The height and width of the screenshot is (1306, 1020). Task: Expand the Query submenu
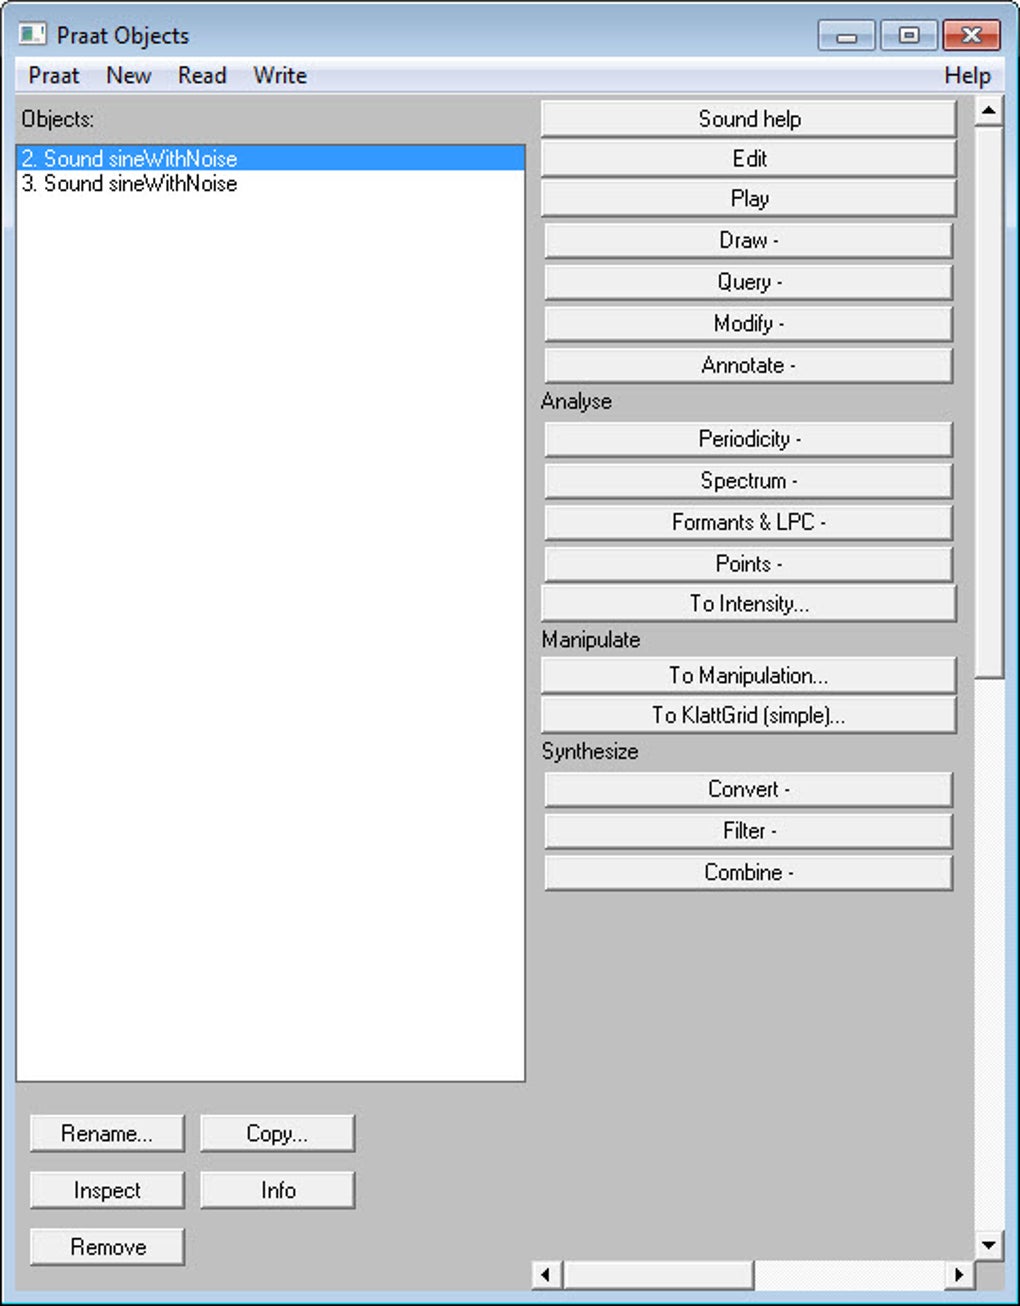pyautogui.click(x=749, y=282)
